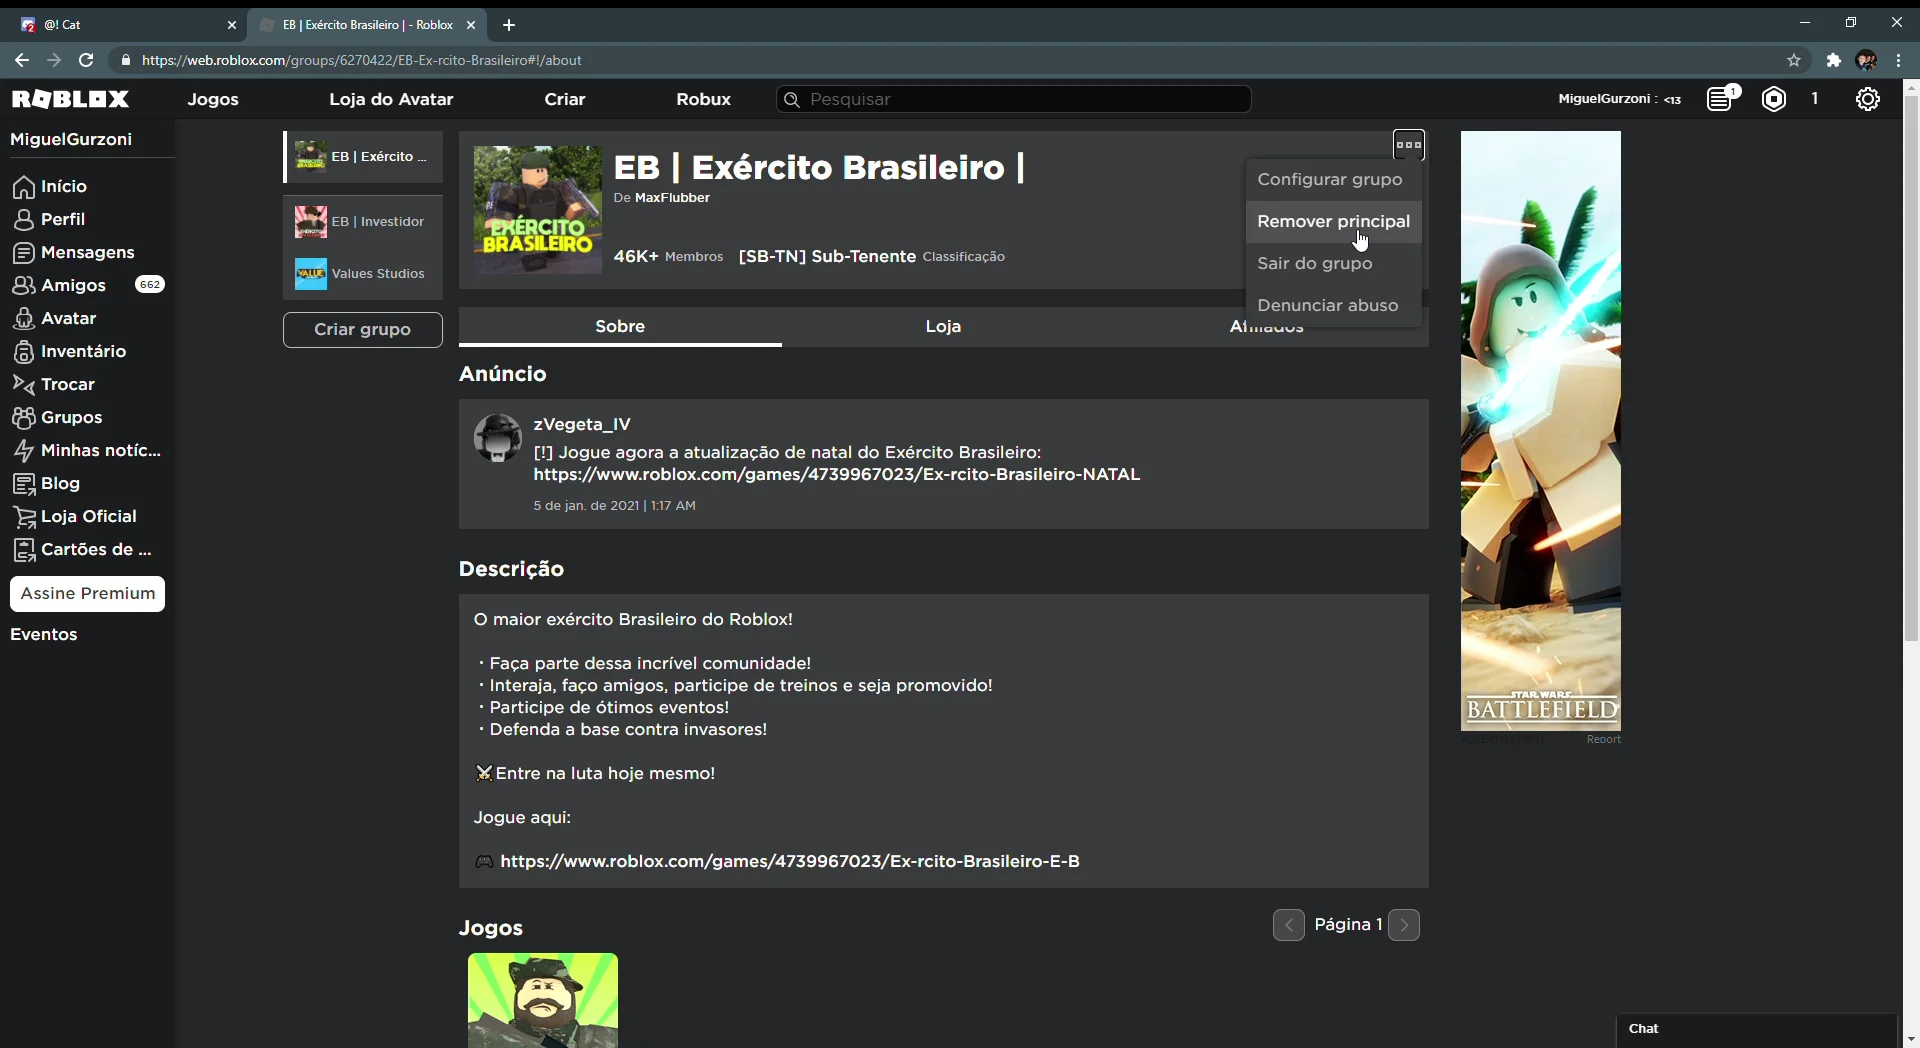Click MiguelGurzoni username in sidebar
The width and height of the screenshot is (1920, 1048).
pos(71,140)
